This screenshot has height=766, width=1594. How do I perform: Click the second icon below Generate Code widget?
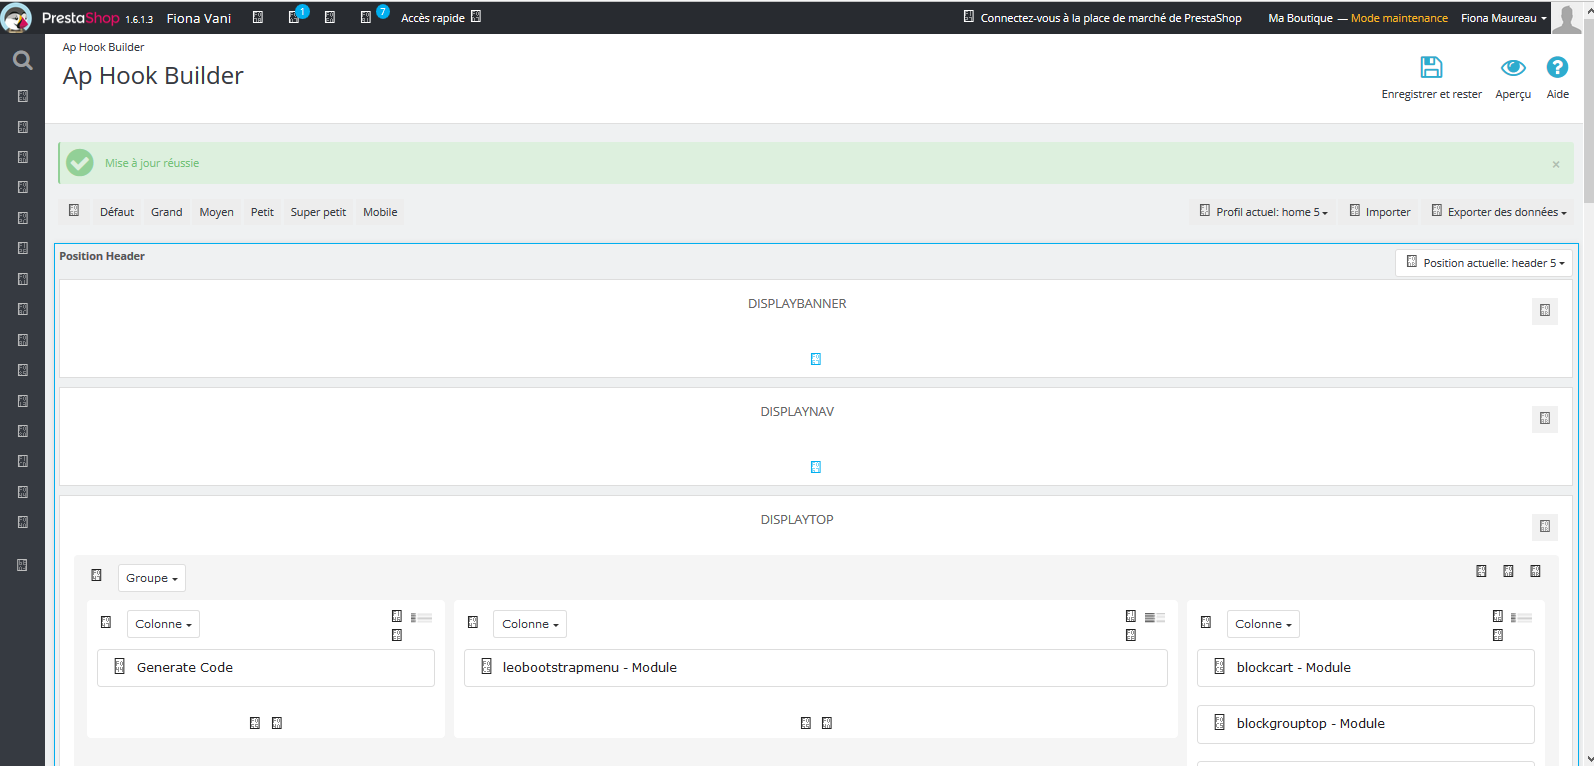tap(277, 723)
